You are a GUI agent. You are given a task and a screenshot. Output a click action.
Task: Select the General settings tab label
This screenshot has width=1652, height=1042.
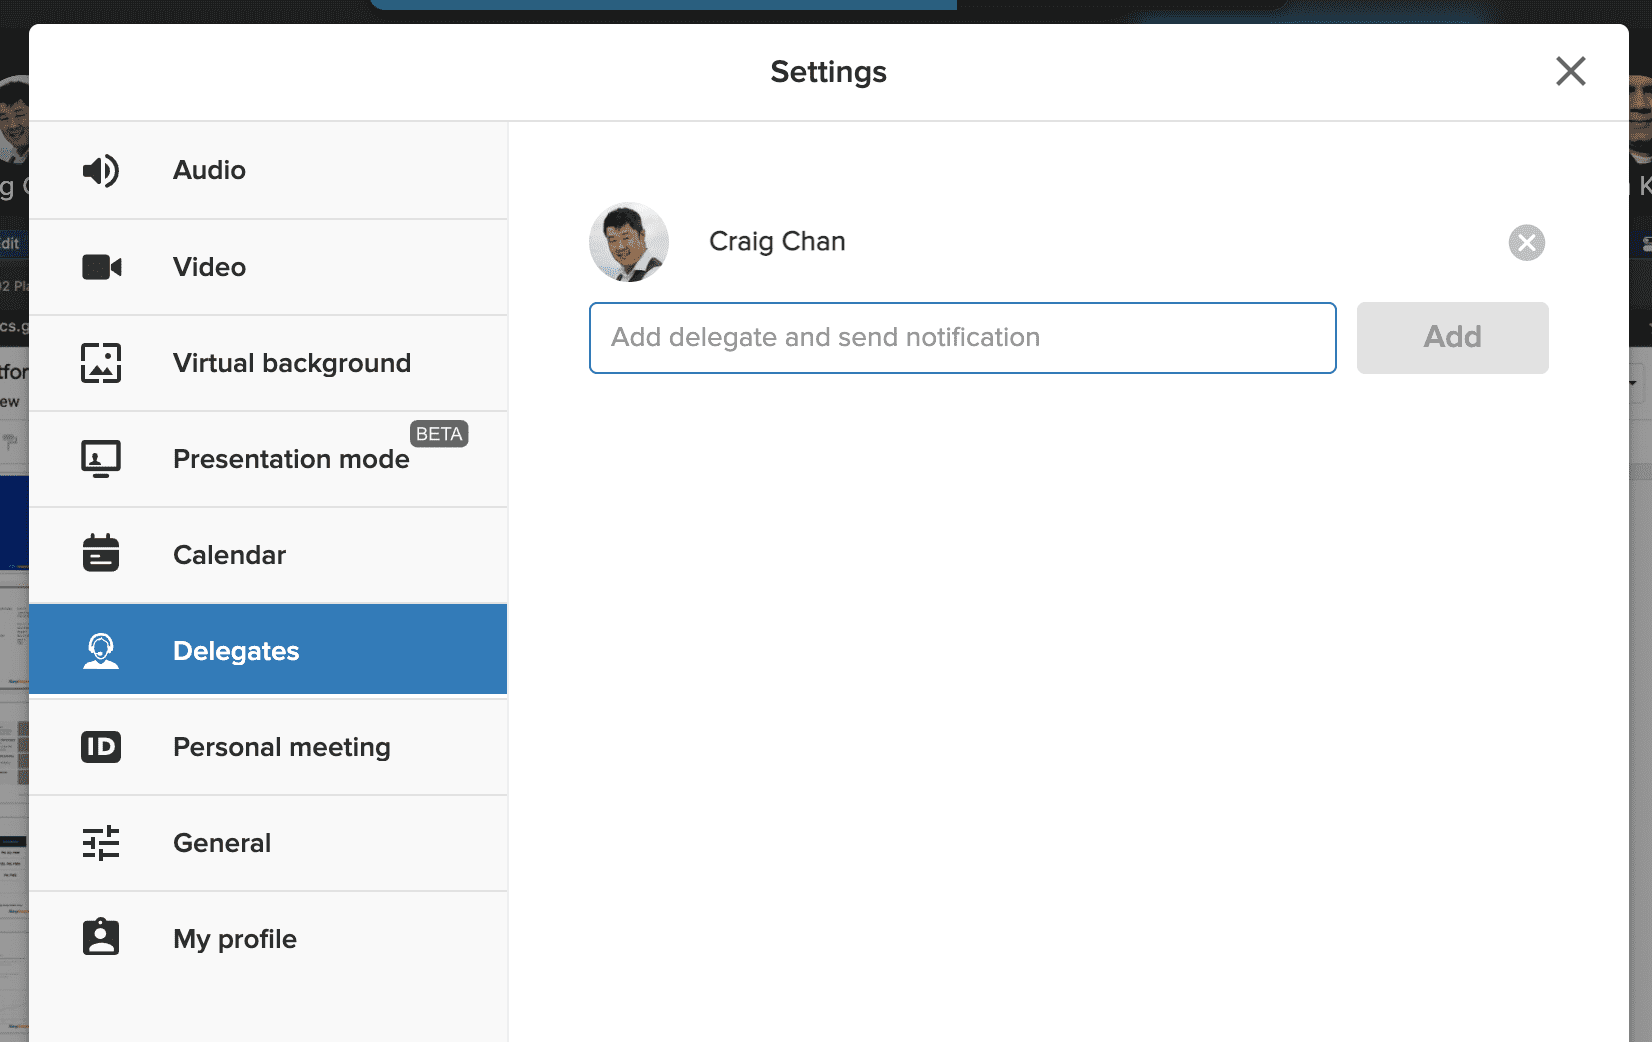pyautogui.click(x=221, y=843)
